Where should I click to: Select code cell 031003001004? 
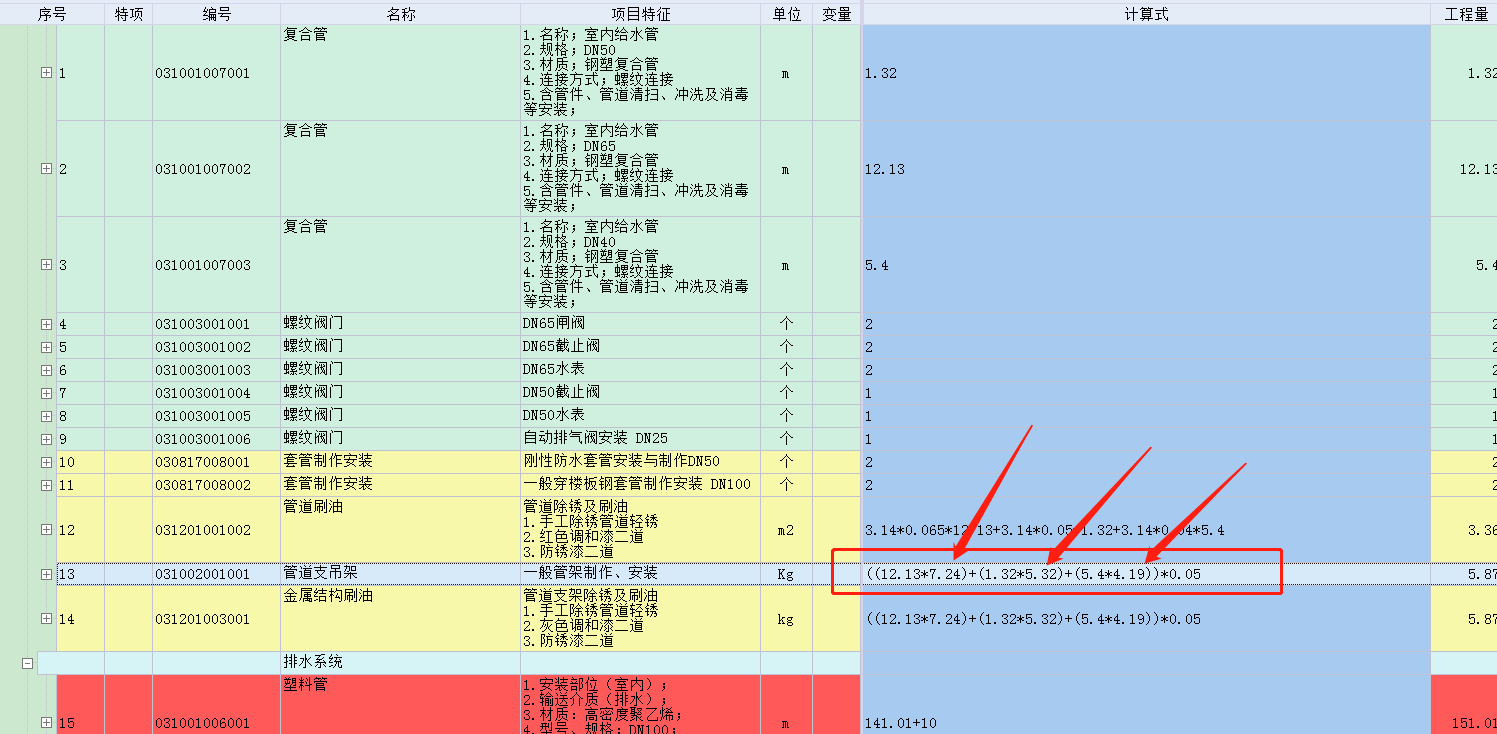click(x=216, y=393)
